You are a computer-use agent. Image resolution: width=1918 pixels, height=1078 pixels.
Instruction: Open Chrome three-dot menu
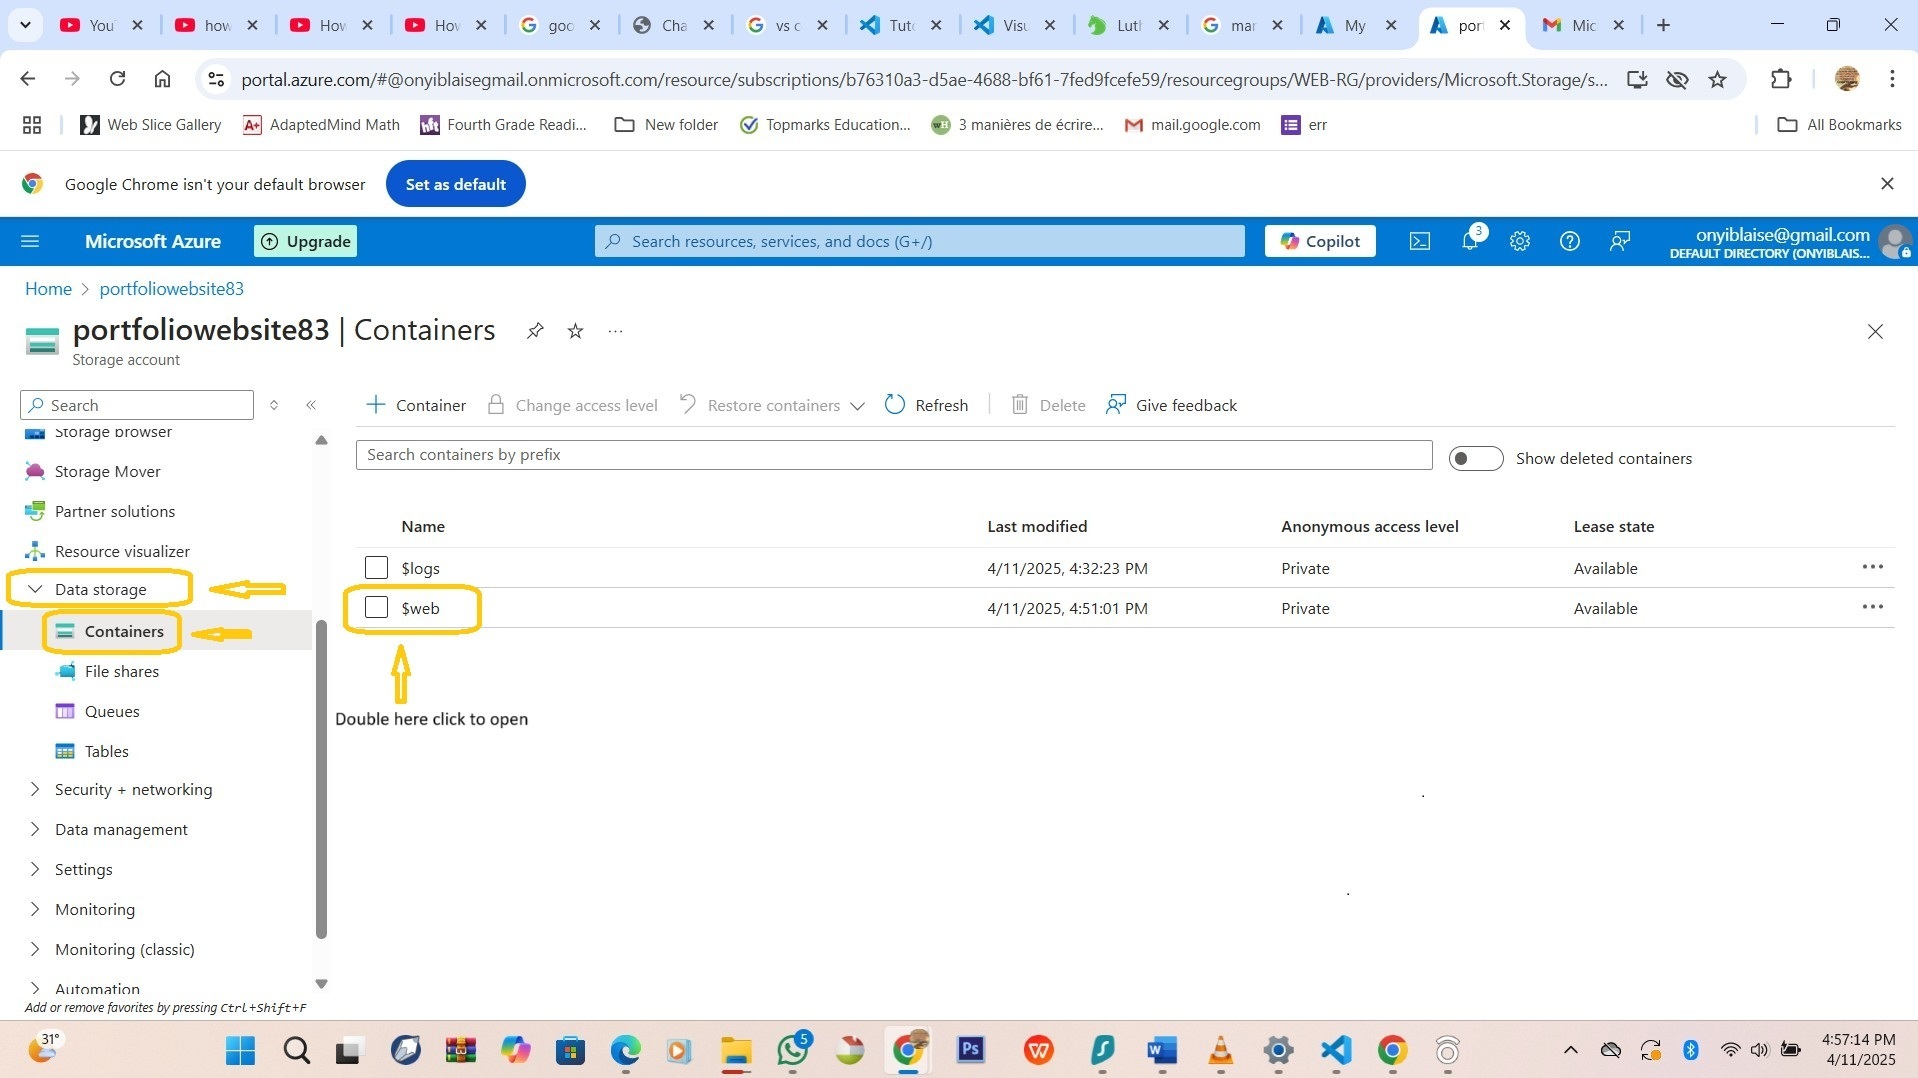(x=1892, y=79)
